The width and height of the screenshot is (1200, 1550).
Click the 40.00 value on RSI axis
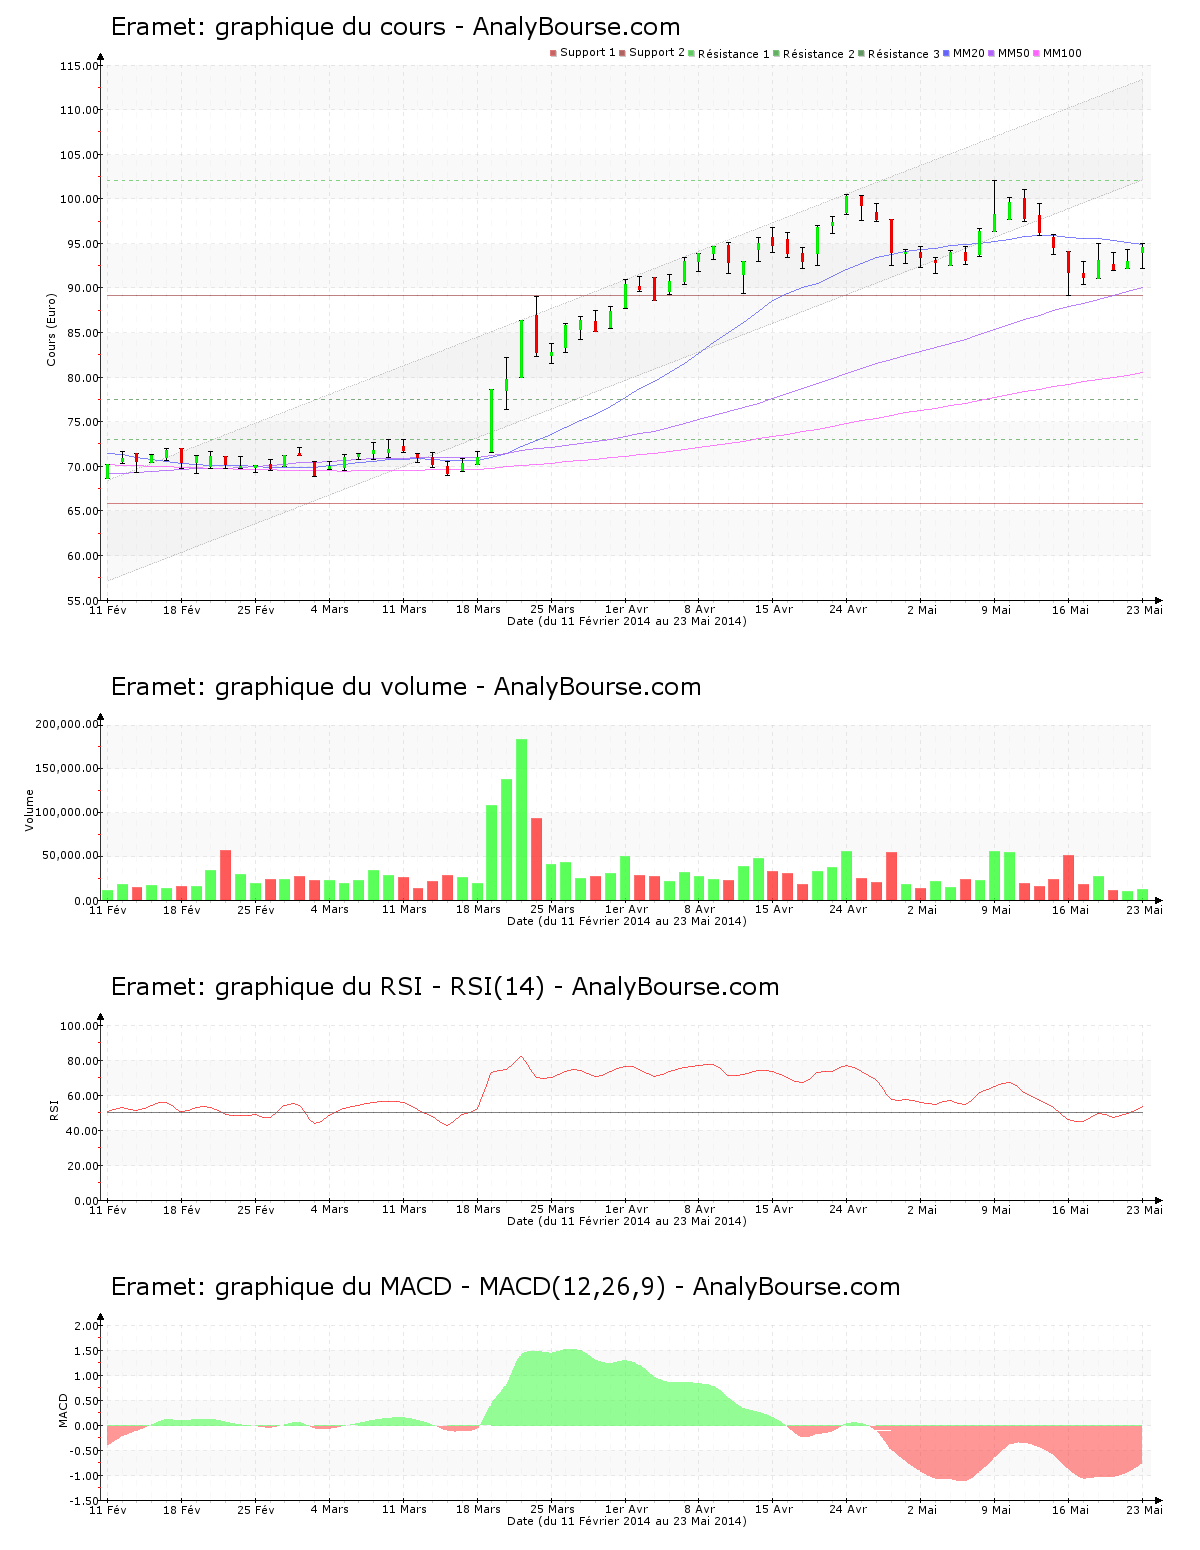pyautogui.click(x=82, y=1131)
